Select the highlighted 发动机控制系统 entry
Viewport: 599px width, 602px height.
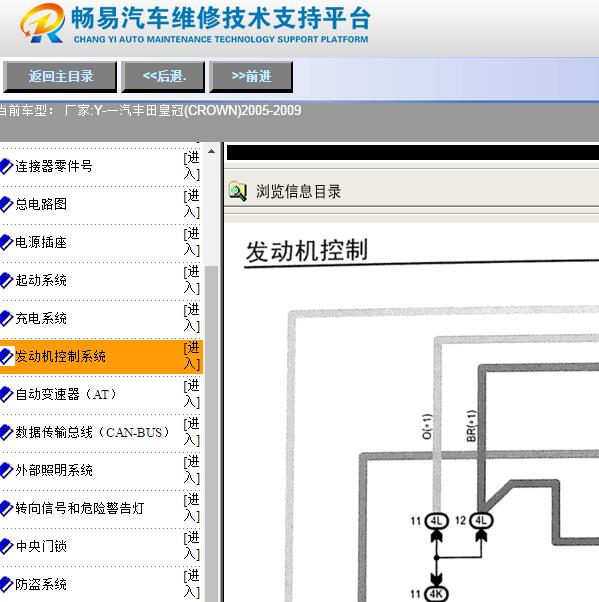point(60,356)
